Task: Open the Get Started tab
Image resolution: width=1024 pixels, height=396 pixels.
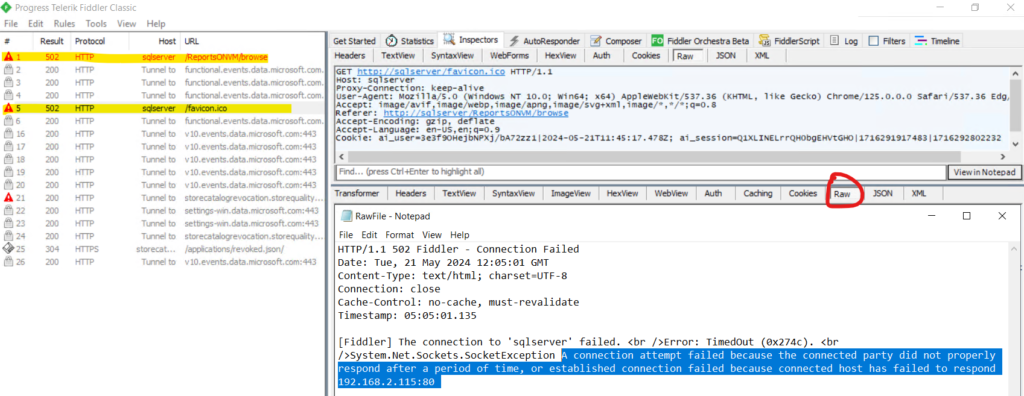Action: click(x=355, y=41)
